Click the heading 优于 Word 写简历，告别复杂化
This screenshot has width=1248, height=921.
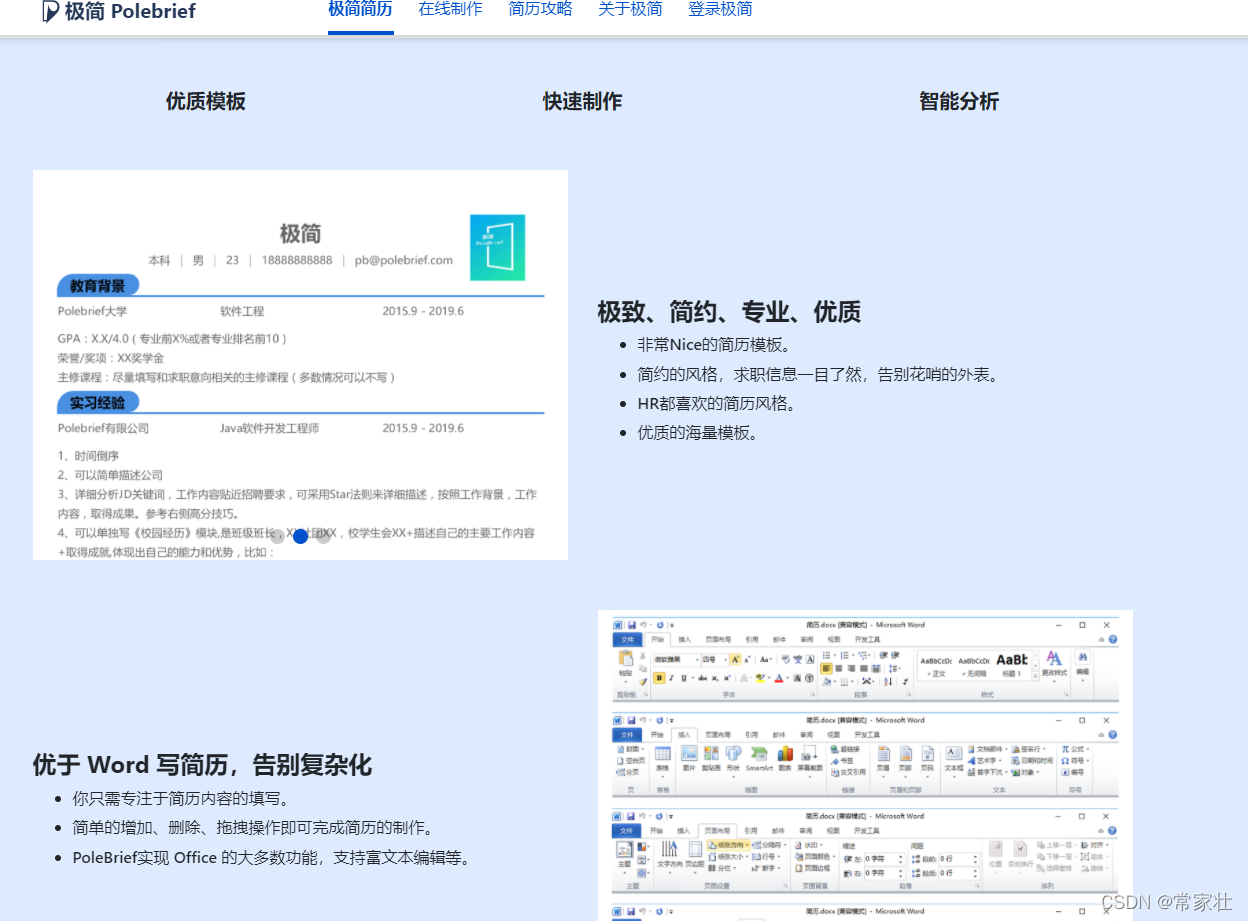[202, 765]
